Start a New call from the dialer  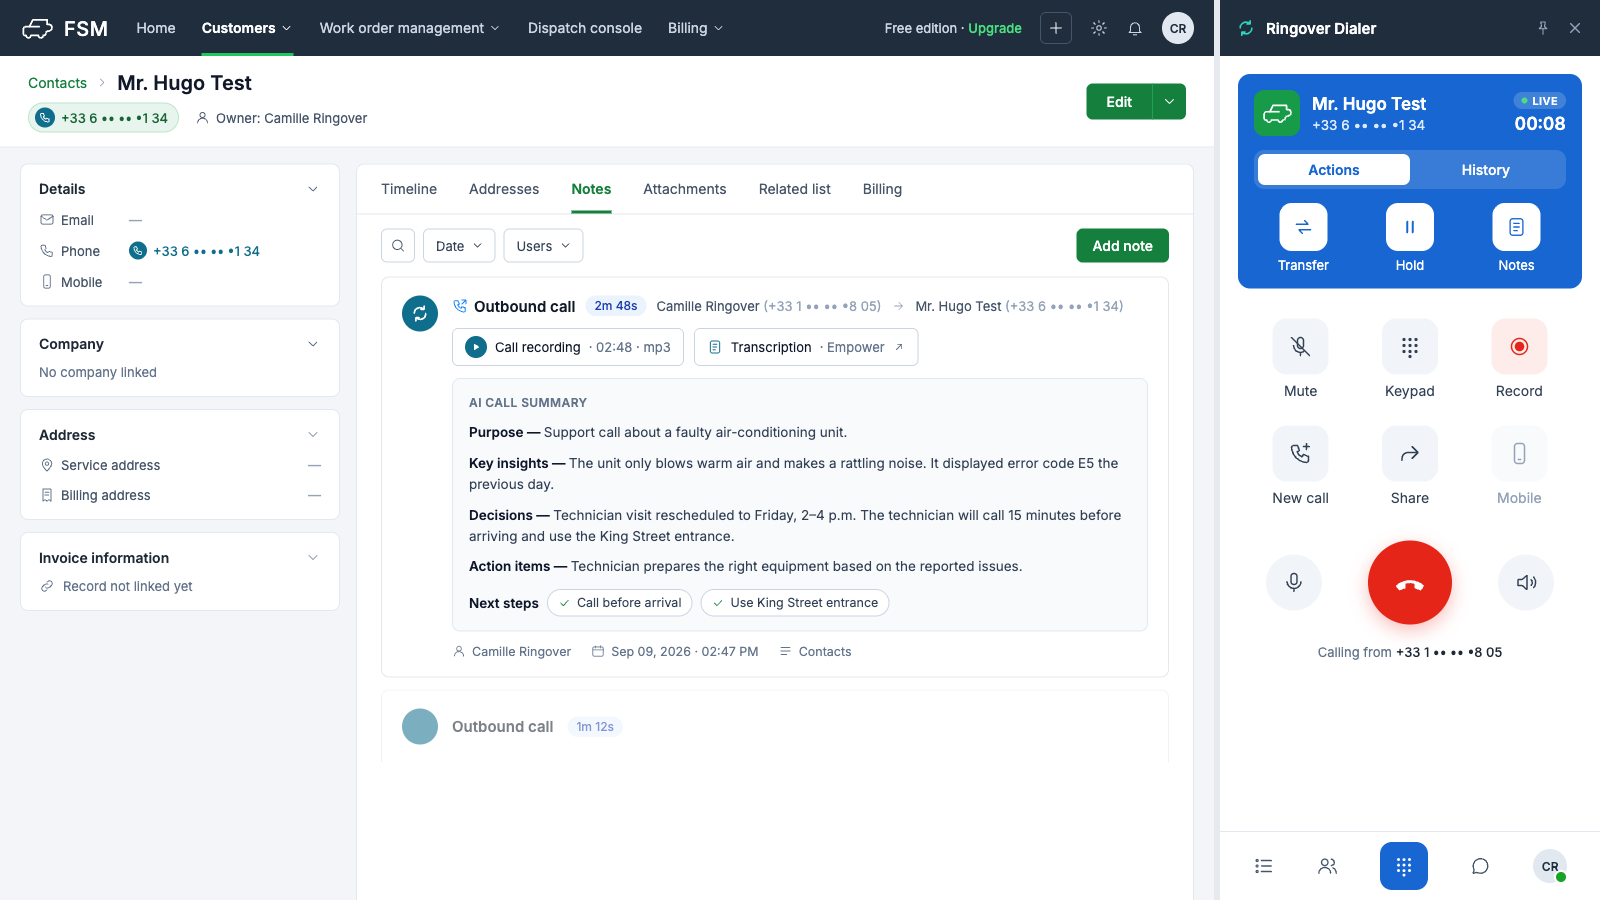coord(1300,454)
